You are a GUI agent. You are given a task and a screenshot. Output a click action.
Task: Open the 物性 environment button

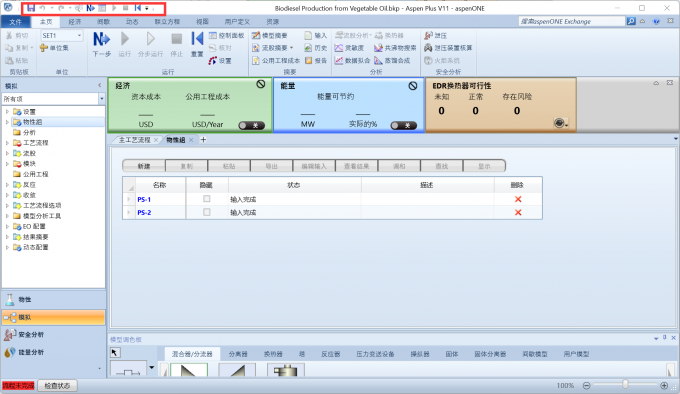point(53,300)
